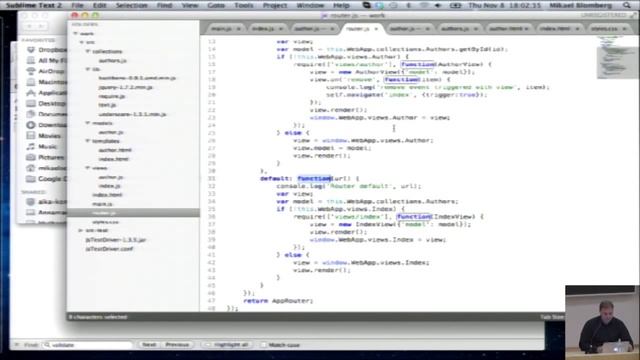Open jquery-1.7.2.min.js in sidebar
The width and height of the screenshot is (640, 360).
(x=125, y=87)
